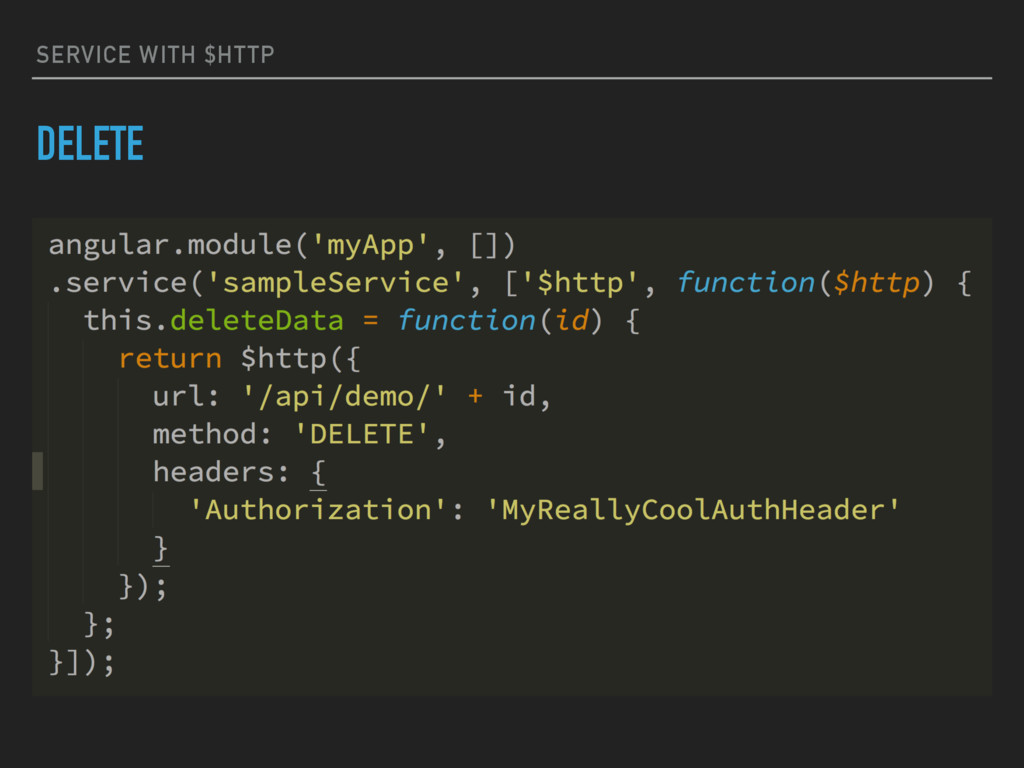The height and width of the screenshot is (768, 1024).
Task: Click the gutter marker beside headers line
Action: pos(38,471)
